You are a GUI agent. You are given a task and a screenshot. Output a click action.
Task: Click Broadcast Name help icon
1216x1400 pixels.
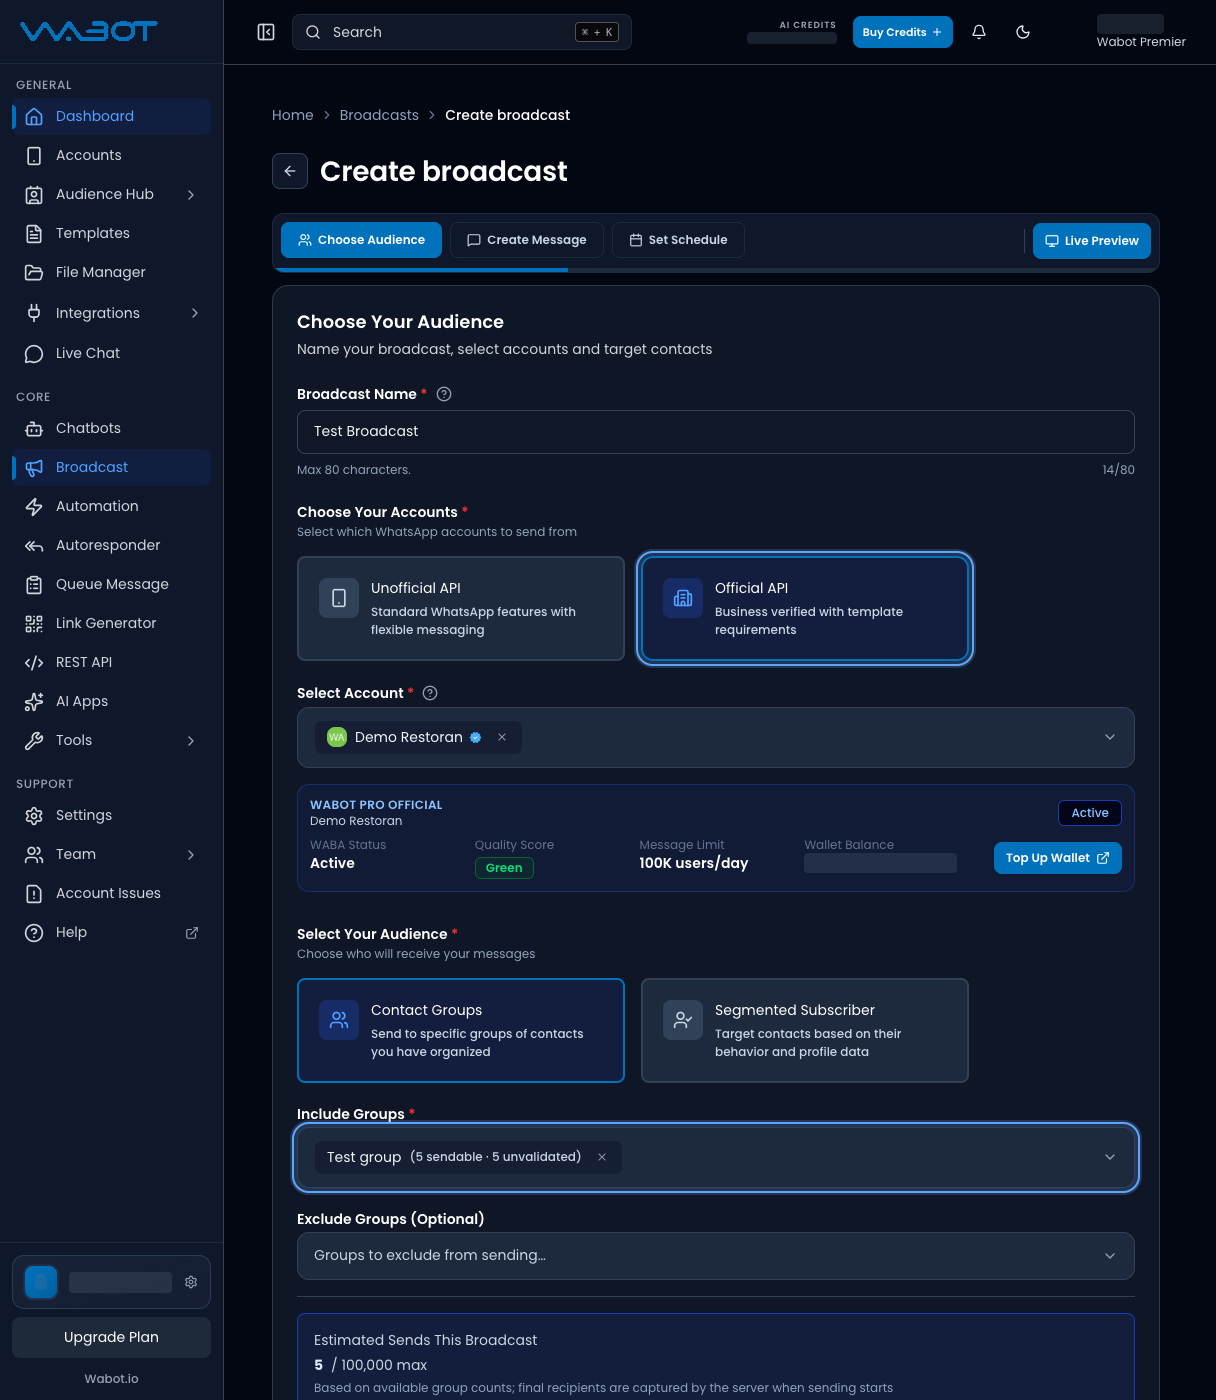[445, 394]
